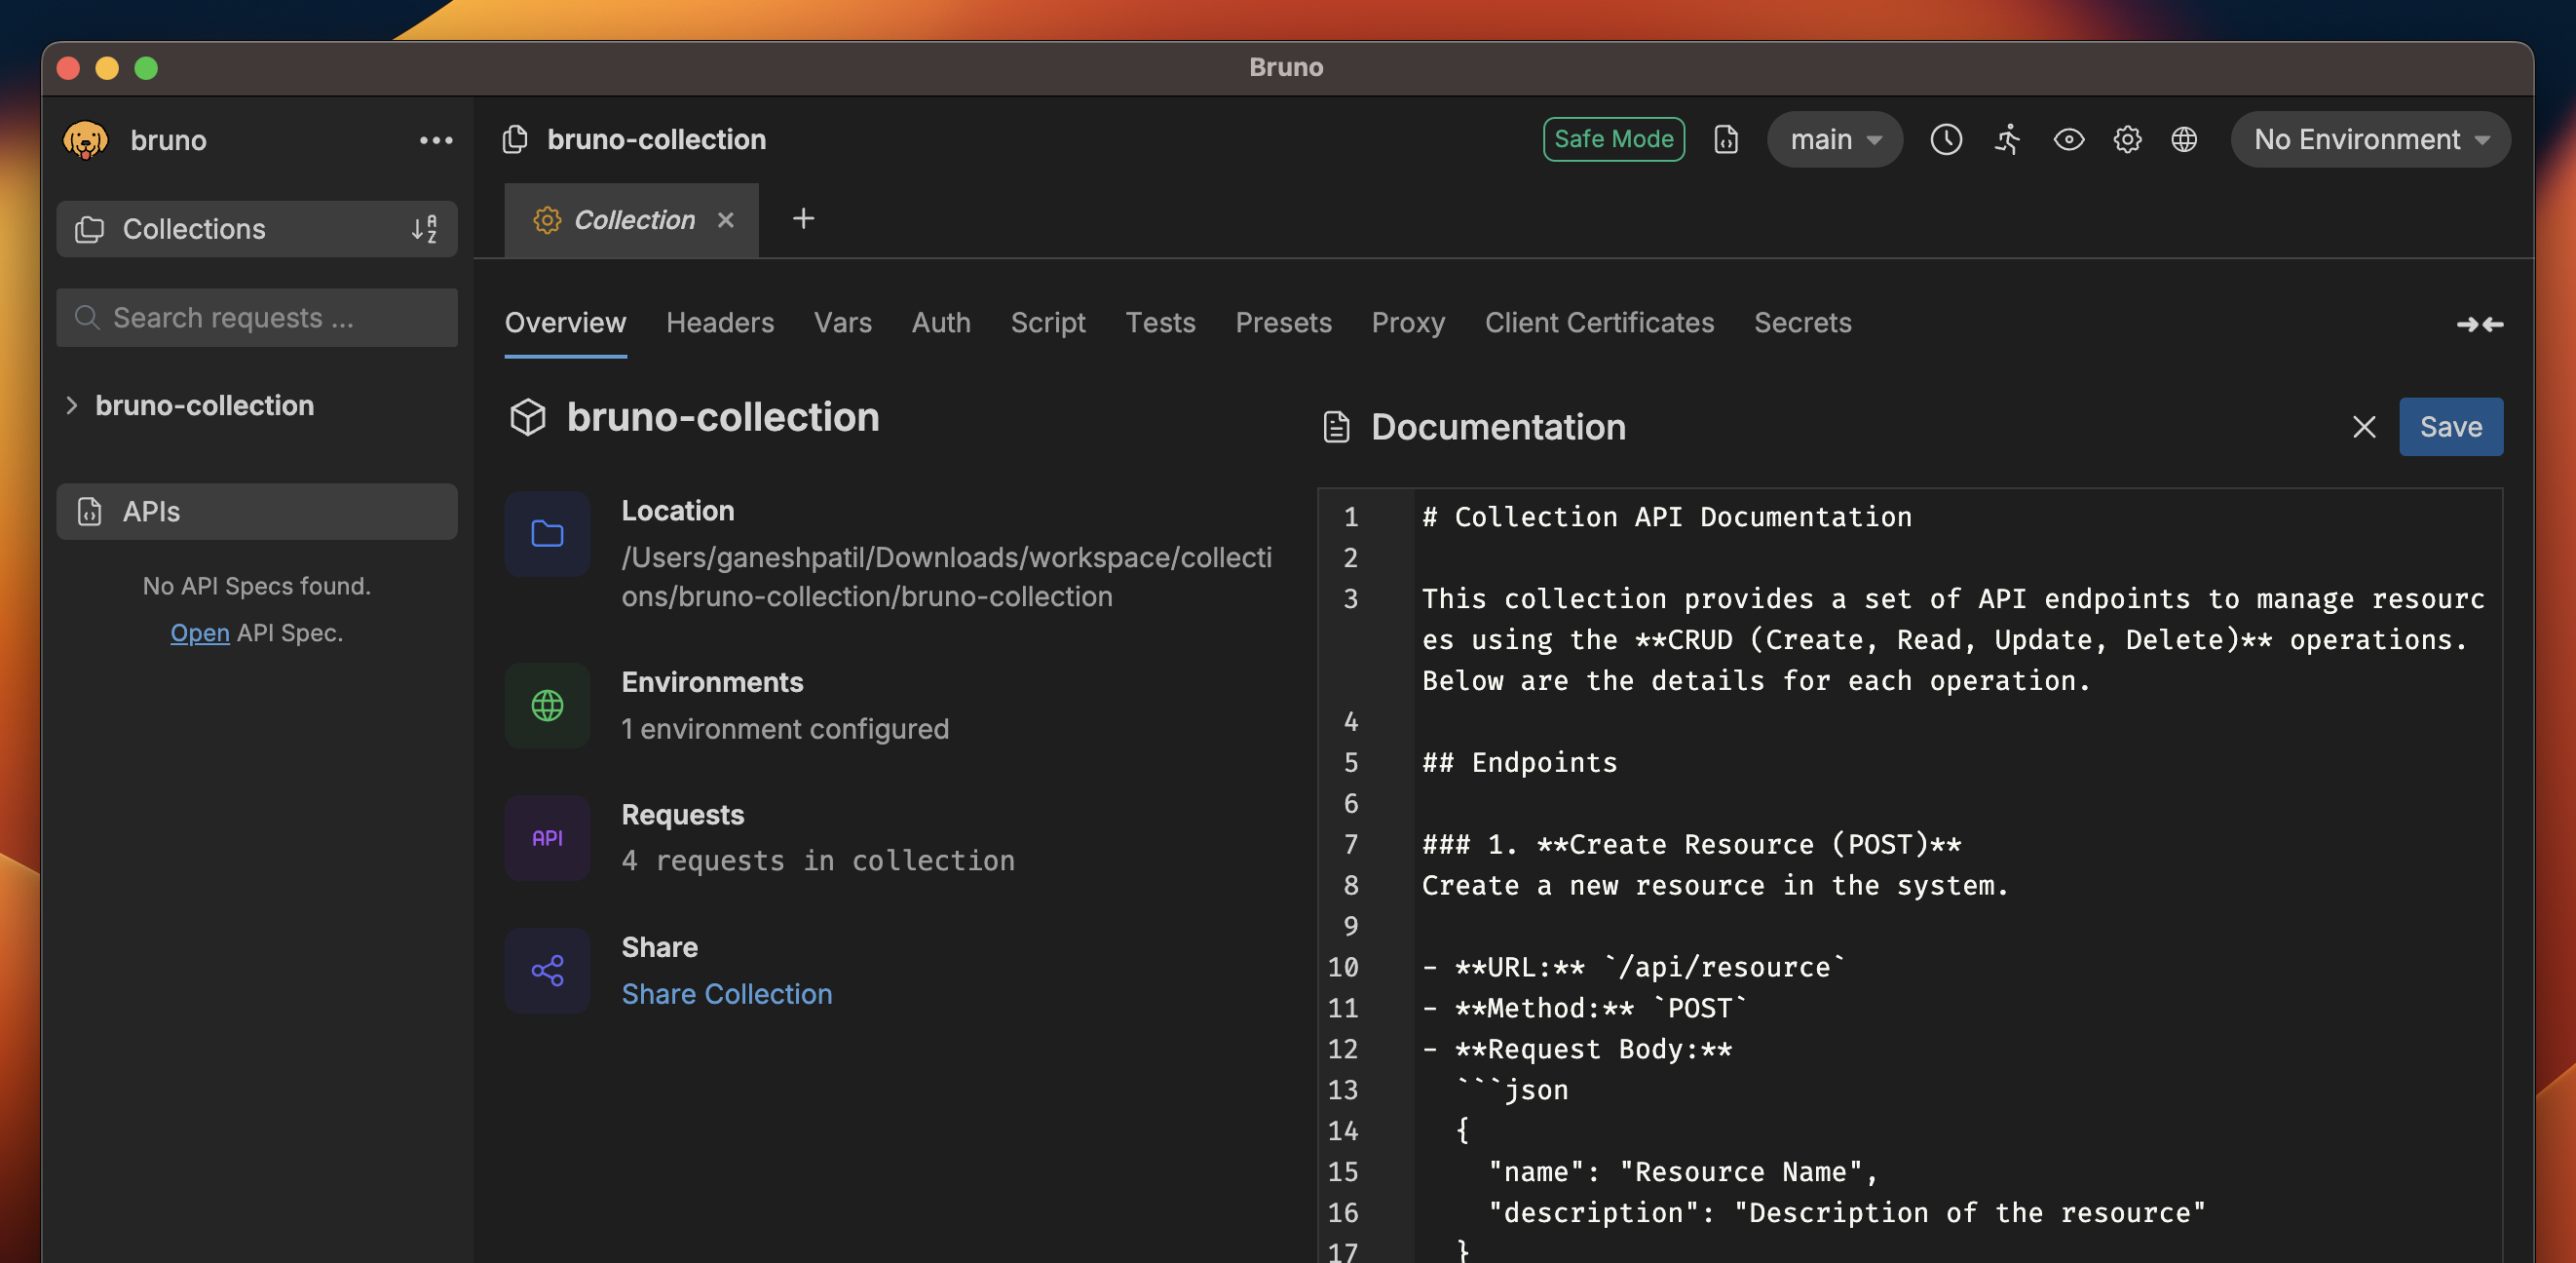
Task: Click the three-dots menu next to bruno
Action: point(436,140)
